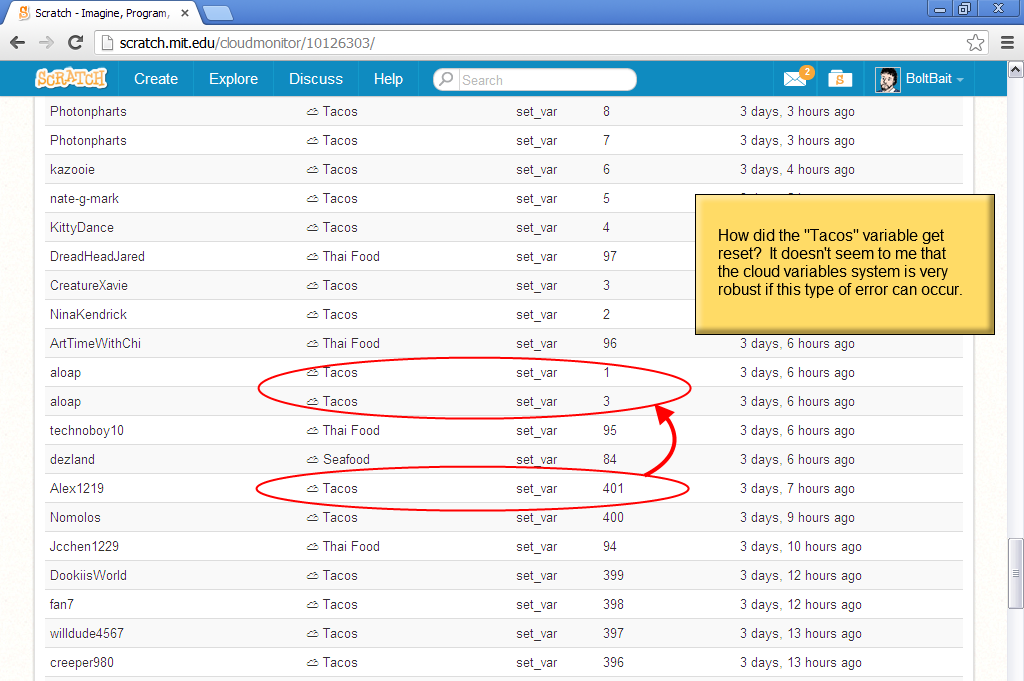Reload the page with the refresh icon
The image size is (1024, 681).
pos(76,42)
